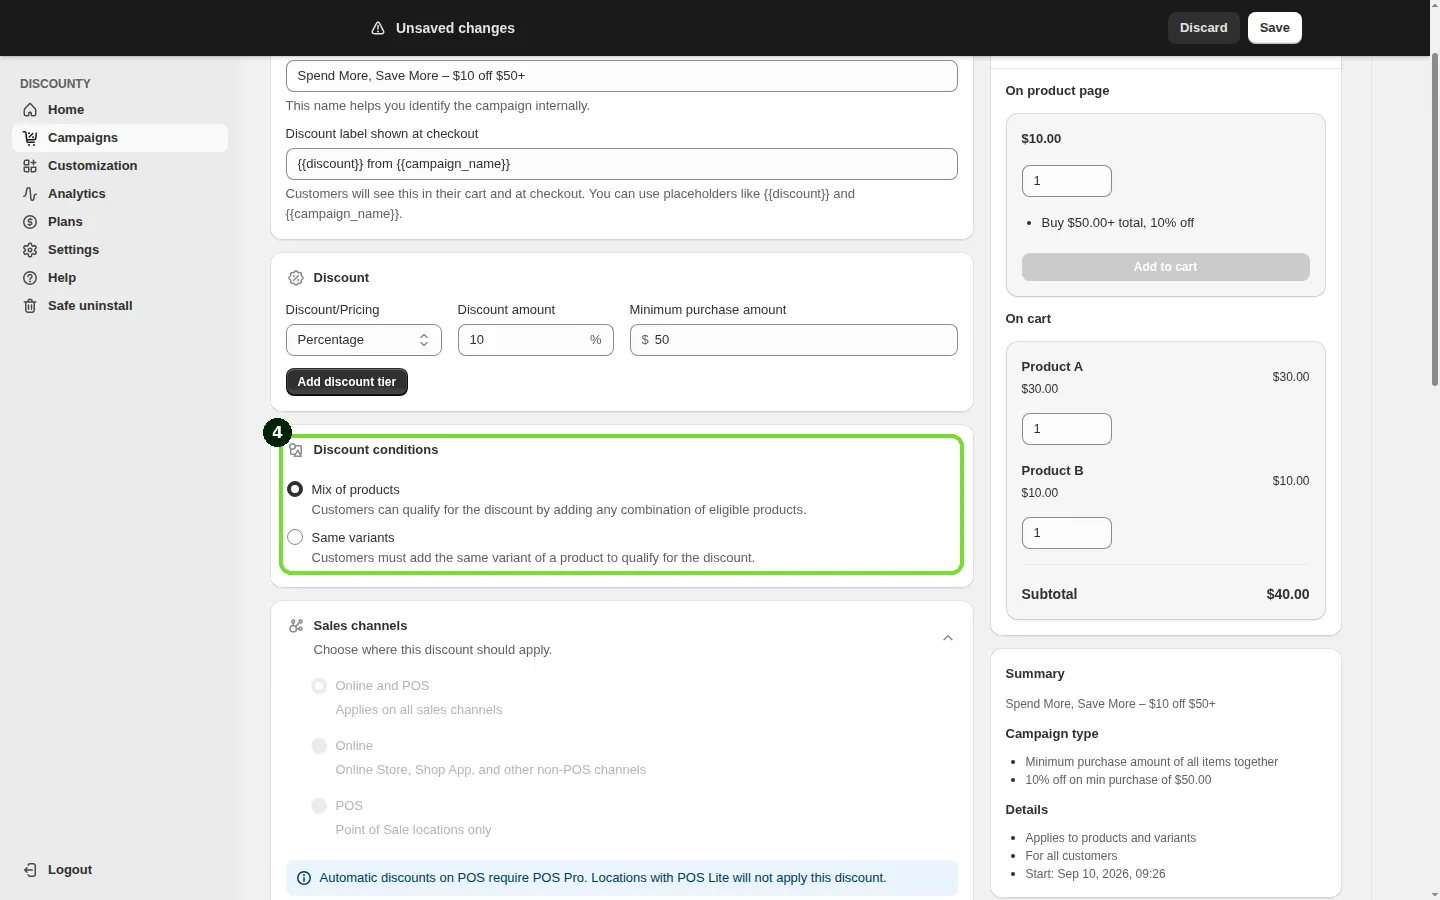The width and height of the screenshot is (1440, 900).
Task: Click Product B quantity field
Action: (1067, 533)
